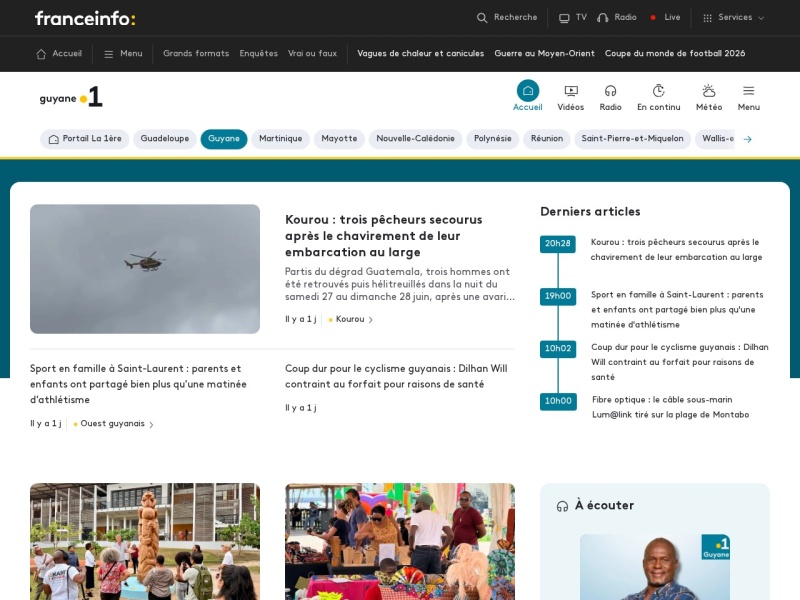Switch to Mayotte region
The height and width of the screenshot is (600, 800).
coord(339,139)
